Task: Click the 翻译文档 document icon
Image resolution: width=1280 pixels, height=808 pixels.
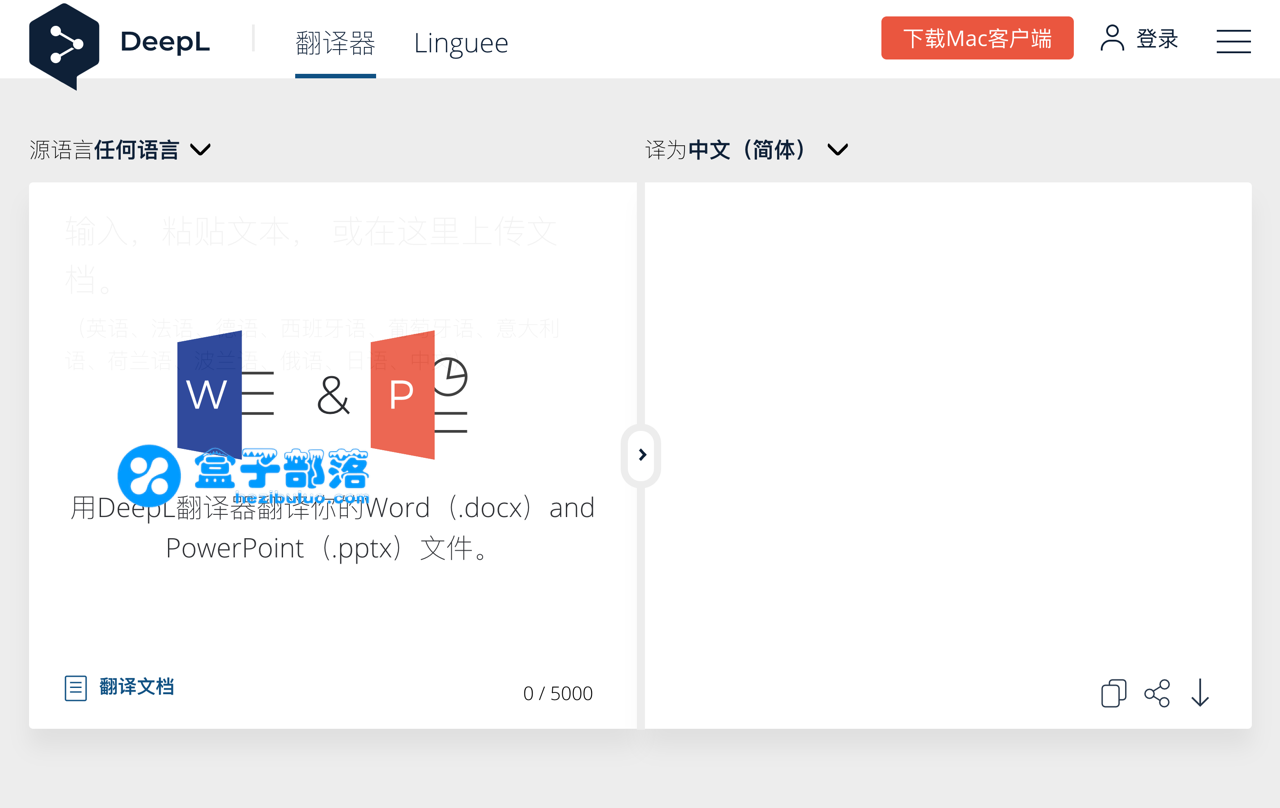Action: click(x=75, y=688)
